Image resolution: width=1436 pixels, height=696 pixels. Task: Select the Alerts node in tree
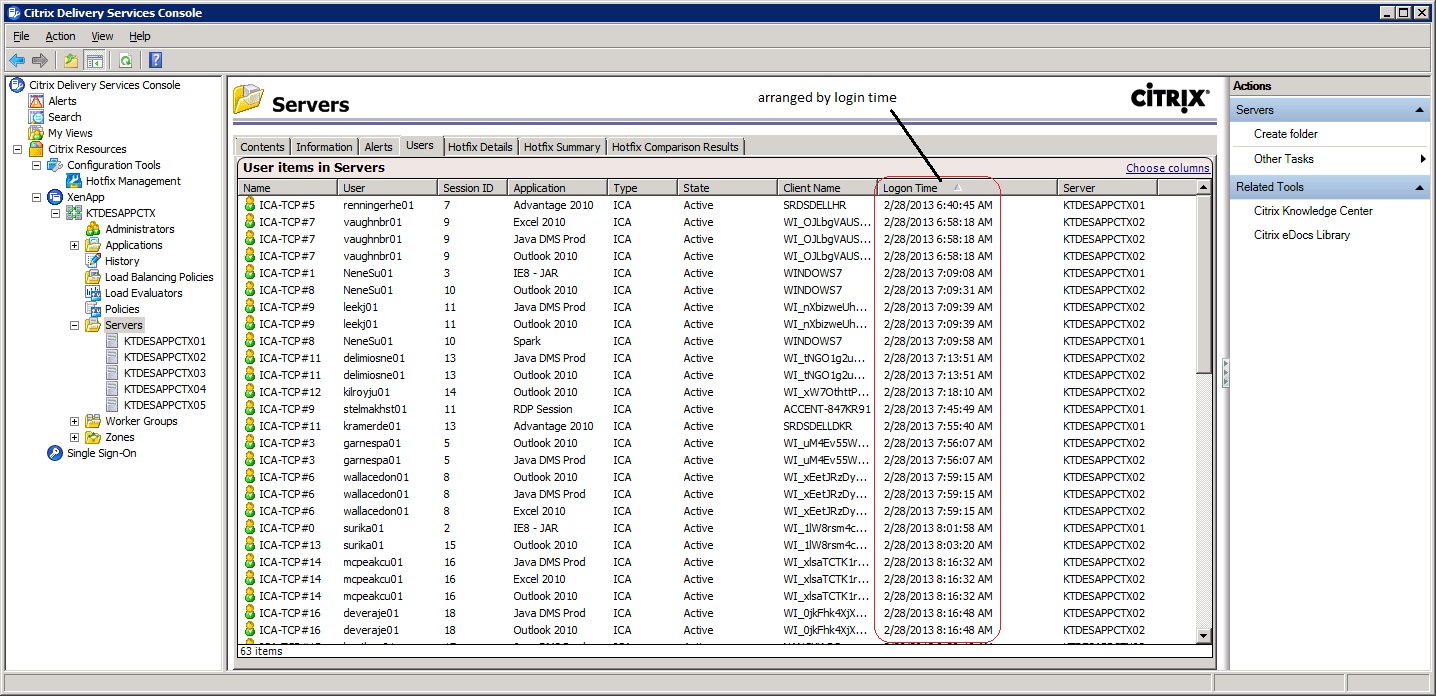(x=62, y=101)
